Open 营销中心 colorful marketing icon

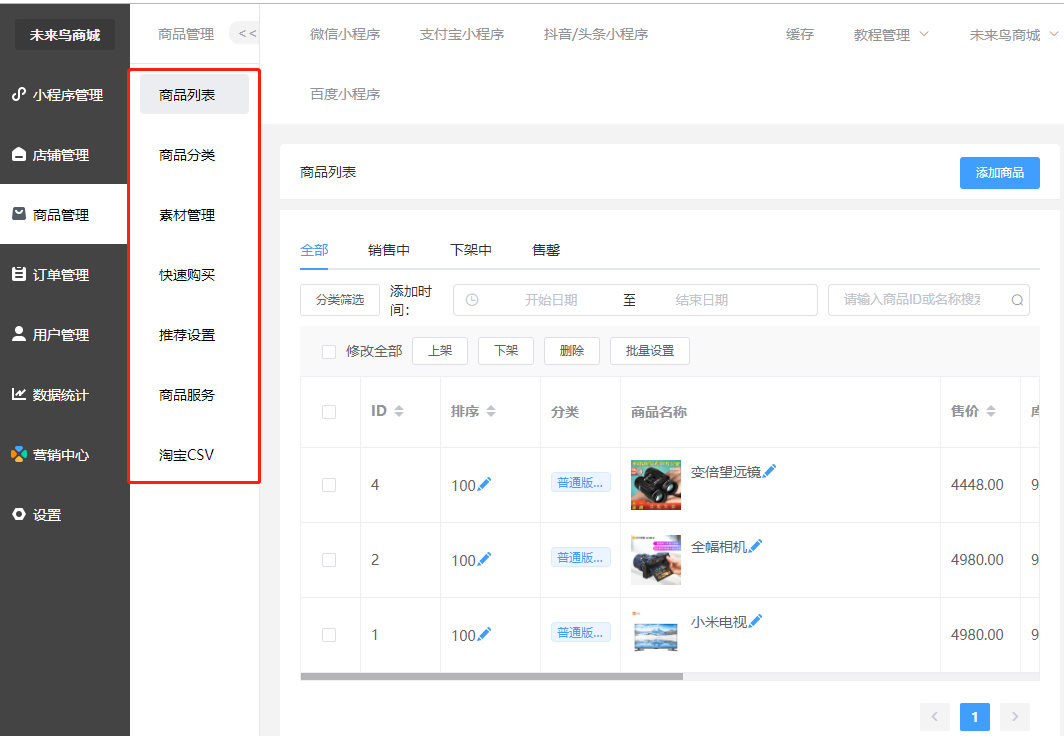coord(18,455)
